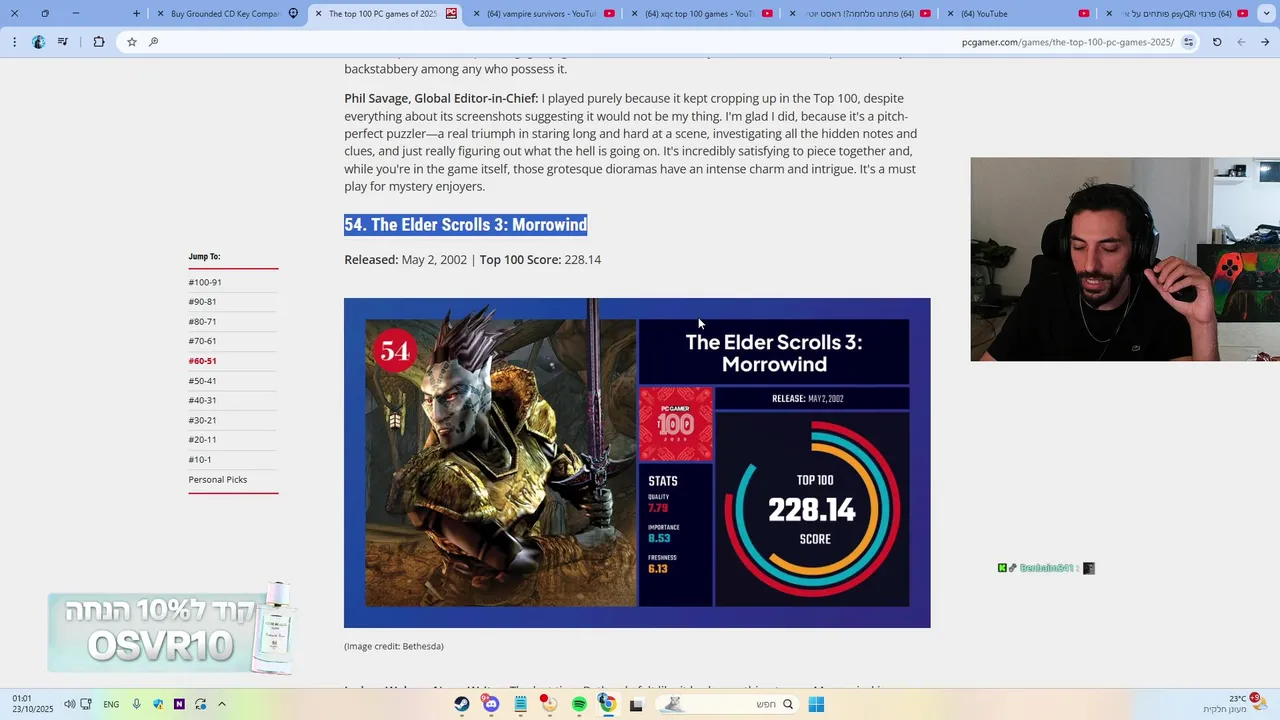
Task: Click the Phil Savage, Global Editor-in-Chief byline
Action: point(441,98)
